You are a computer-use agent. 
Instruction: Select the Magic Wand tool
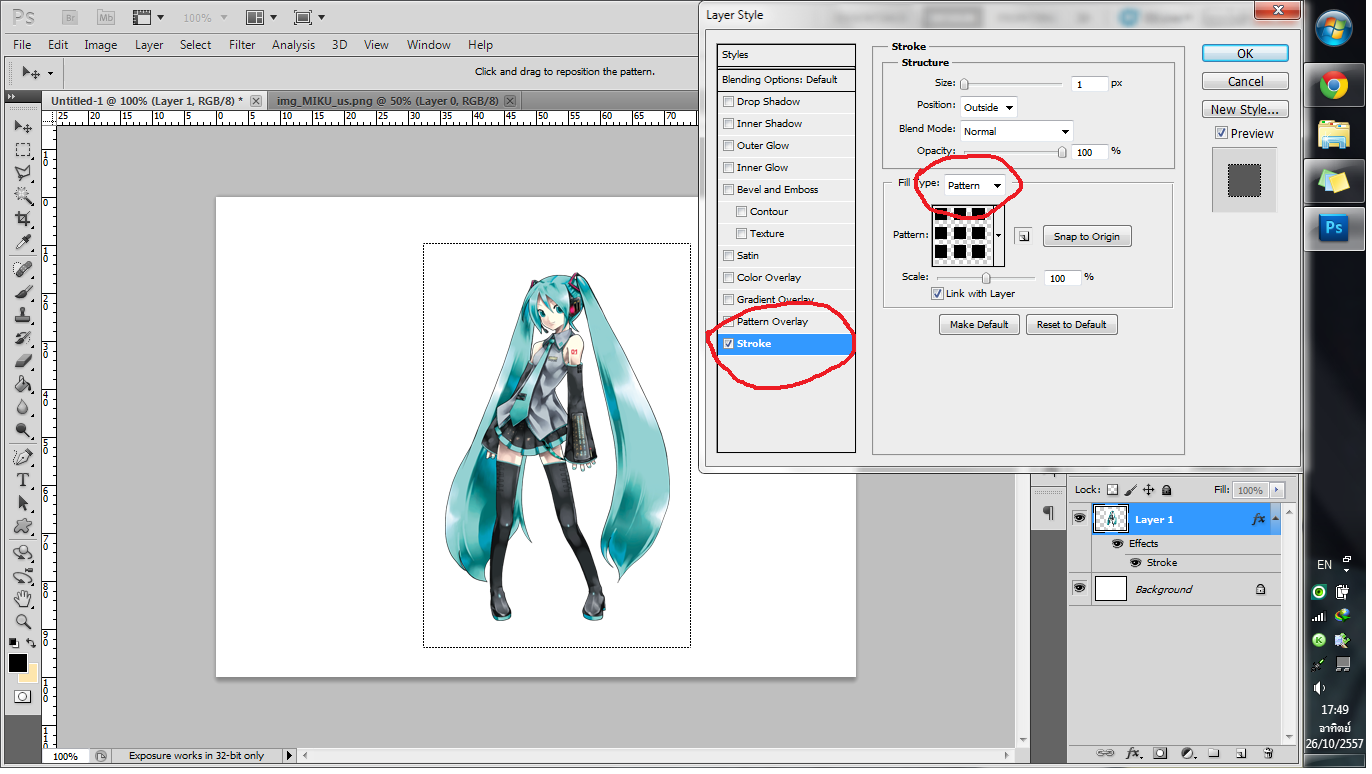22,196
